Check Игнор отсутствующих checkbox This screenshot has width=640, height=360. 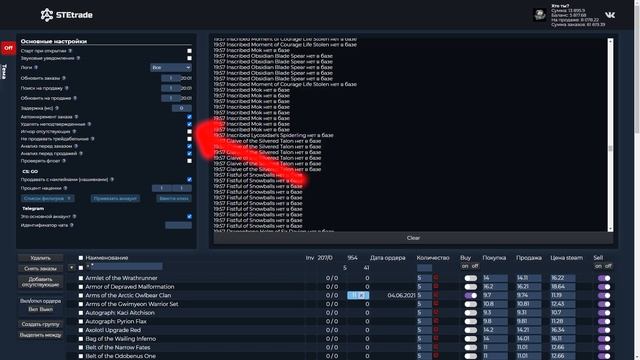pyautogui.click(x=189, y=131)
